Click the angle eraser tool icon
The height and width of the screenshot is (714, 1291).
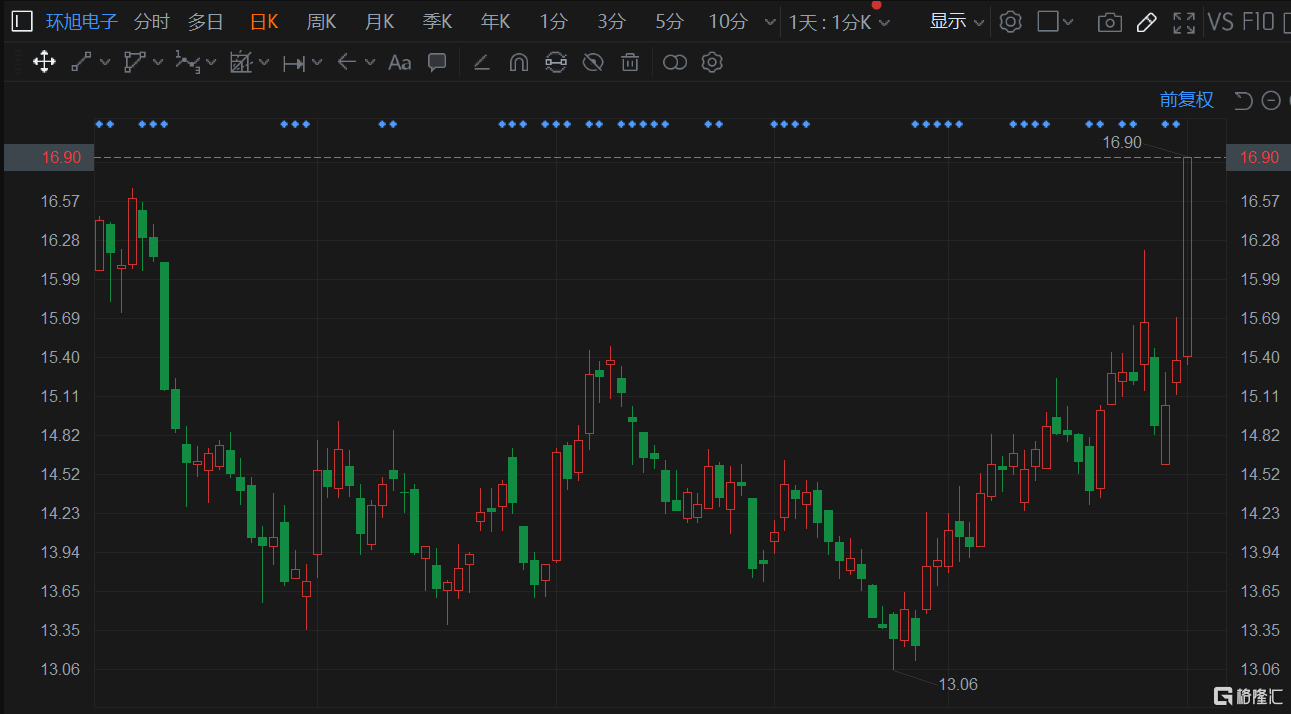481,62
